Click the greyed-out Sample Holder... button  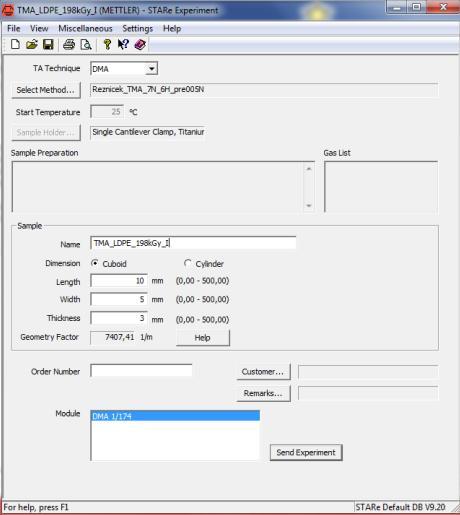pos(46,132)
